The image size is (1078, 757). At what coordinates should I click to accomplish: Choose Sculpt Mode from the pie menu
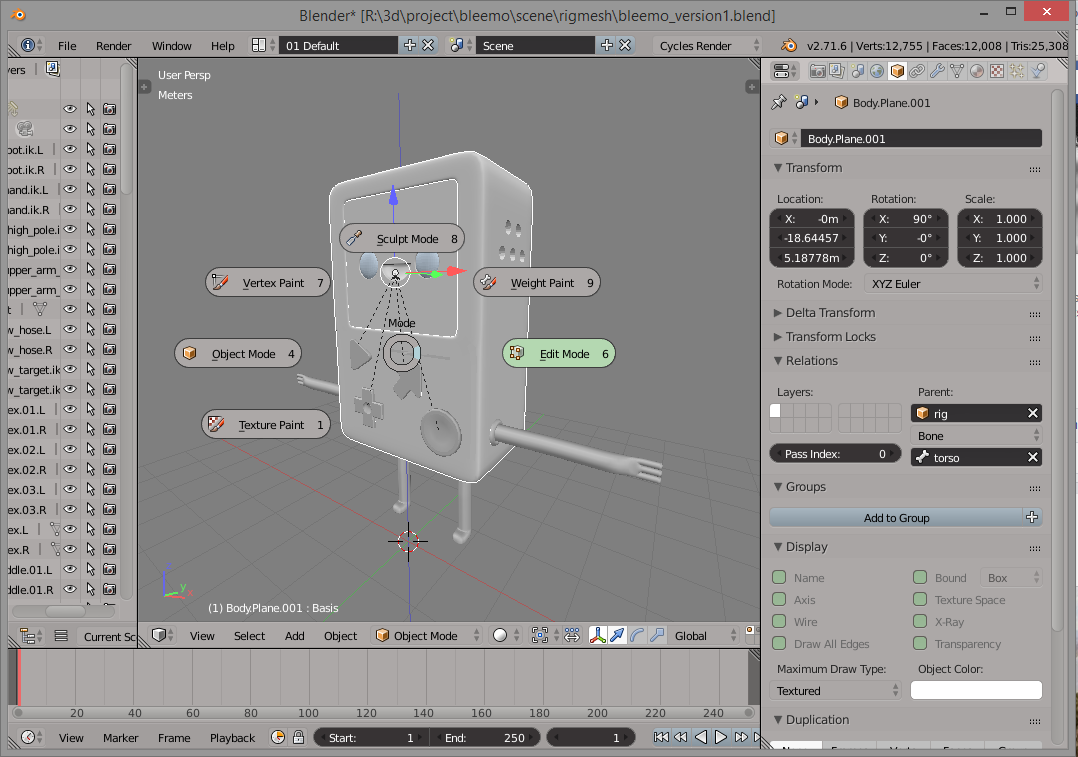click(402, 239)
